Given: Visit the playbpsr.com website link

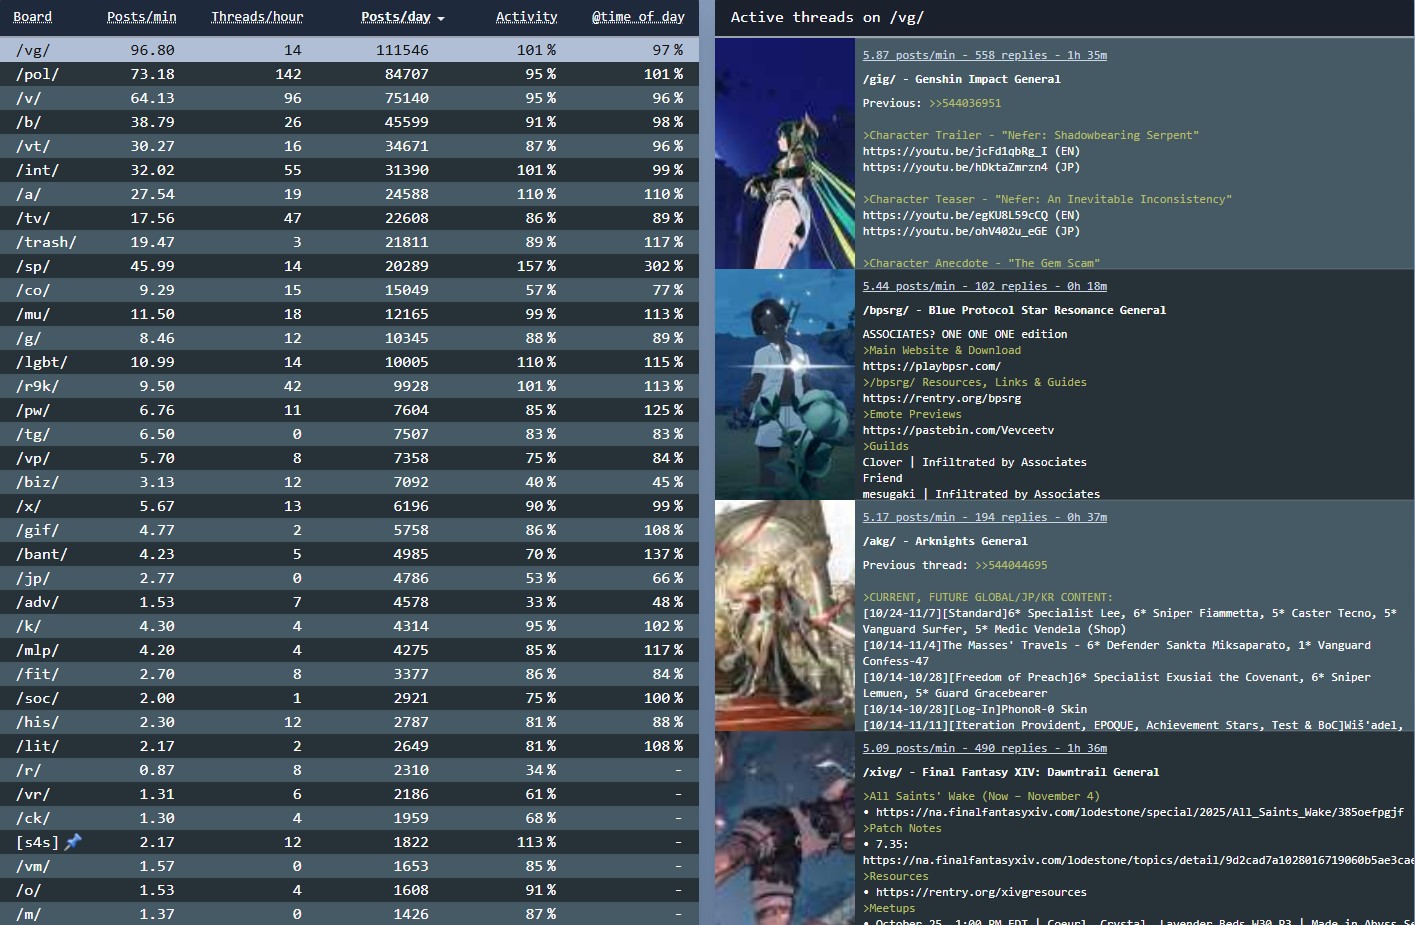Looking at the screenshot, I should point(932,366).
